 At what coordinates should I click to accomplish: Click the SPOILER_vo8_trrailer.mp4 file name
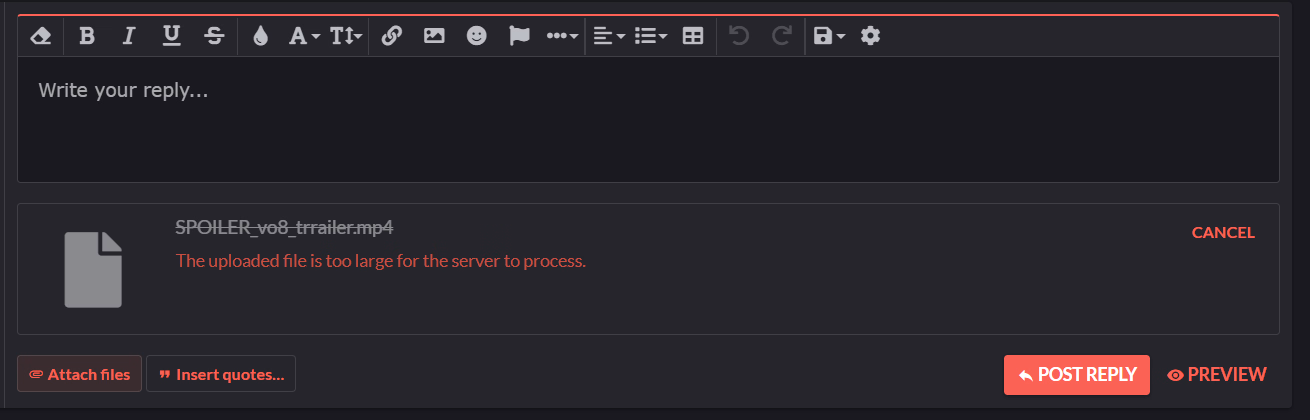[284, 227]
